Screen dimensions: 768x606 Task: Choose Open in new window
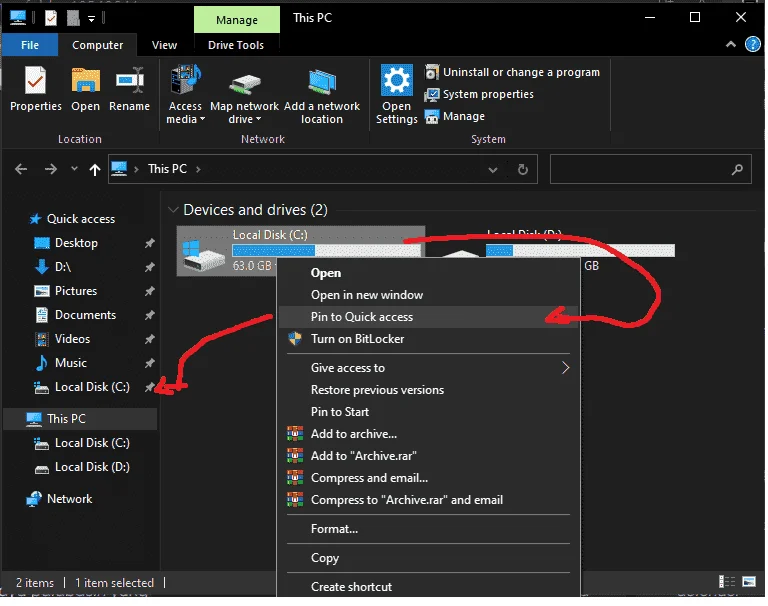[x=428, y=295]
